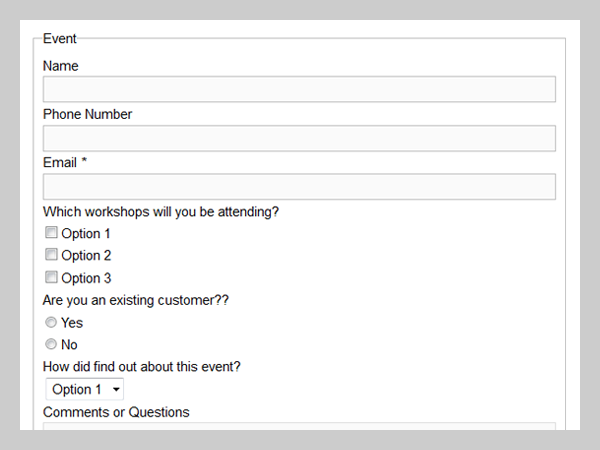Focus the Phone Number input box
Screen dimensions: 600x450
(299, 138)
